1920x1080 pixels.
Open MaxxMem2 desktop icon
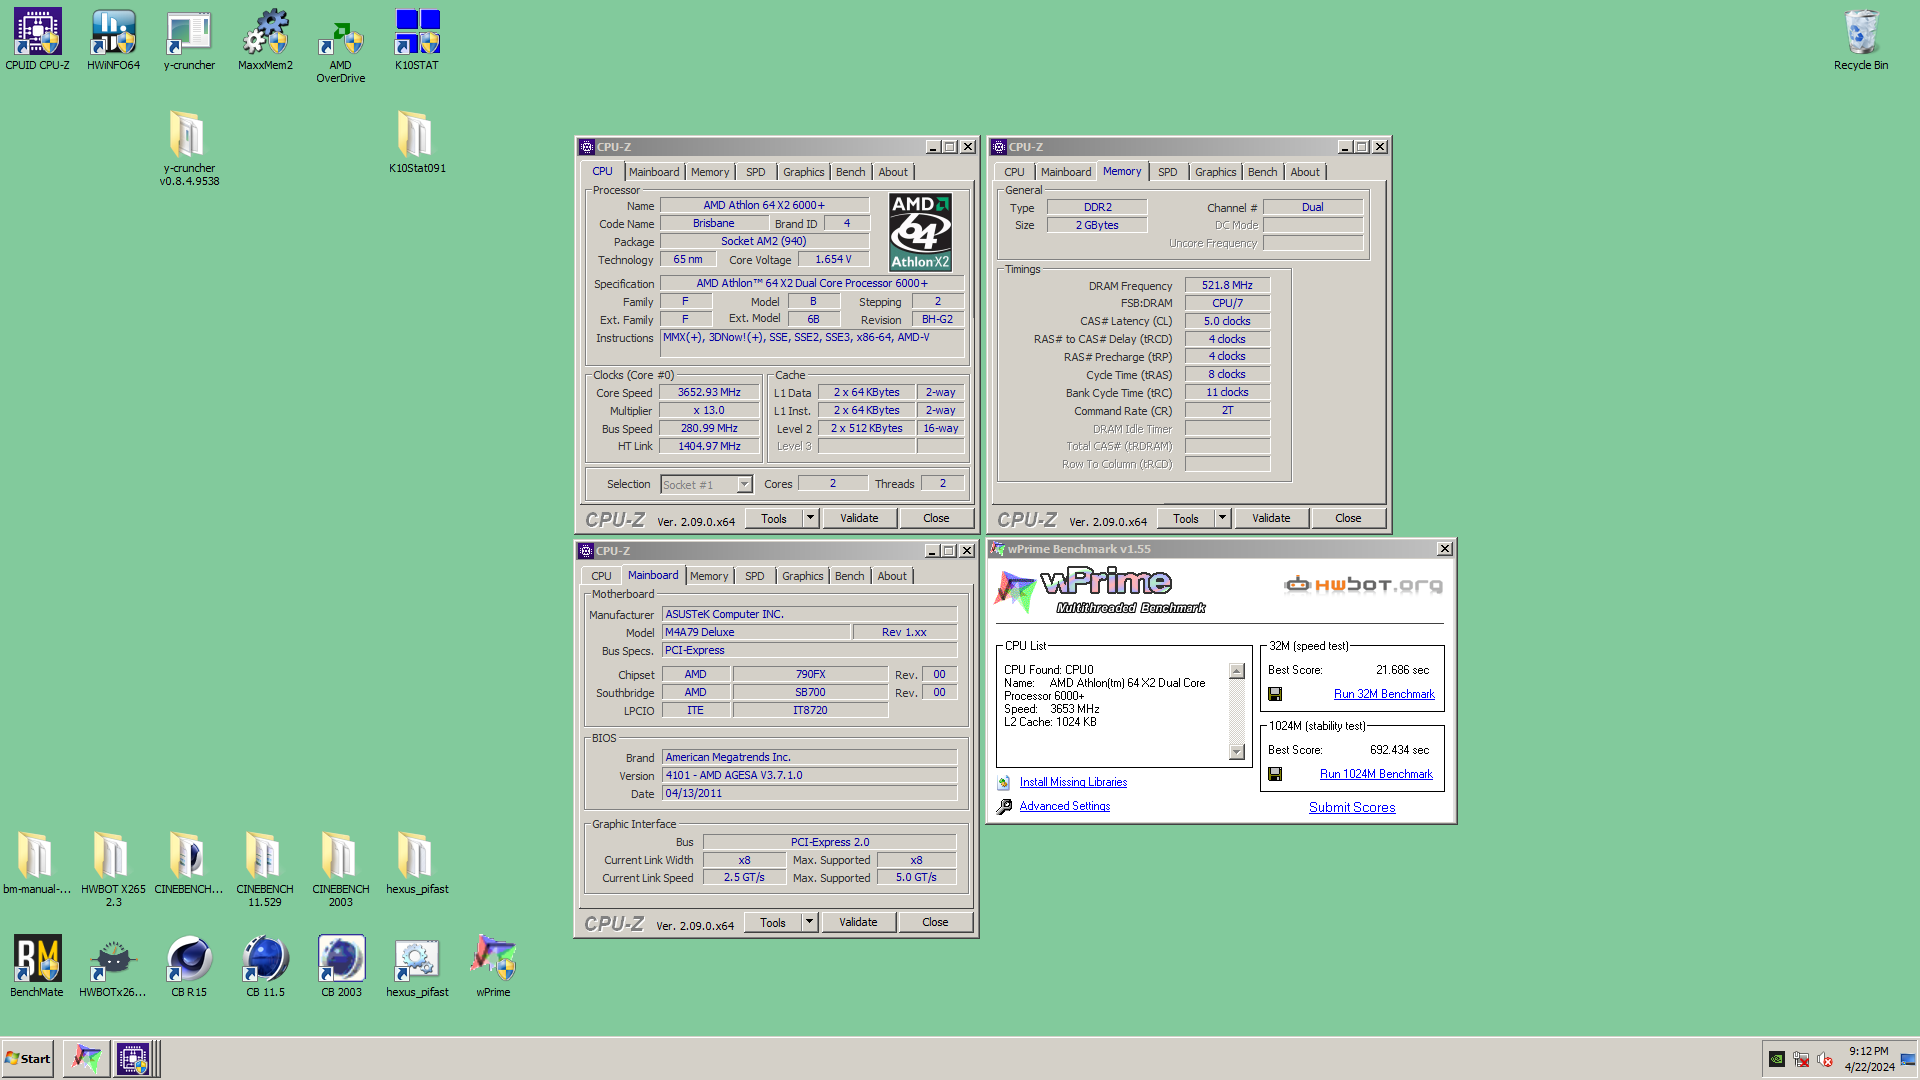265,40
